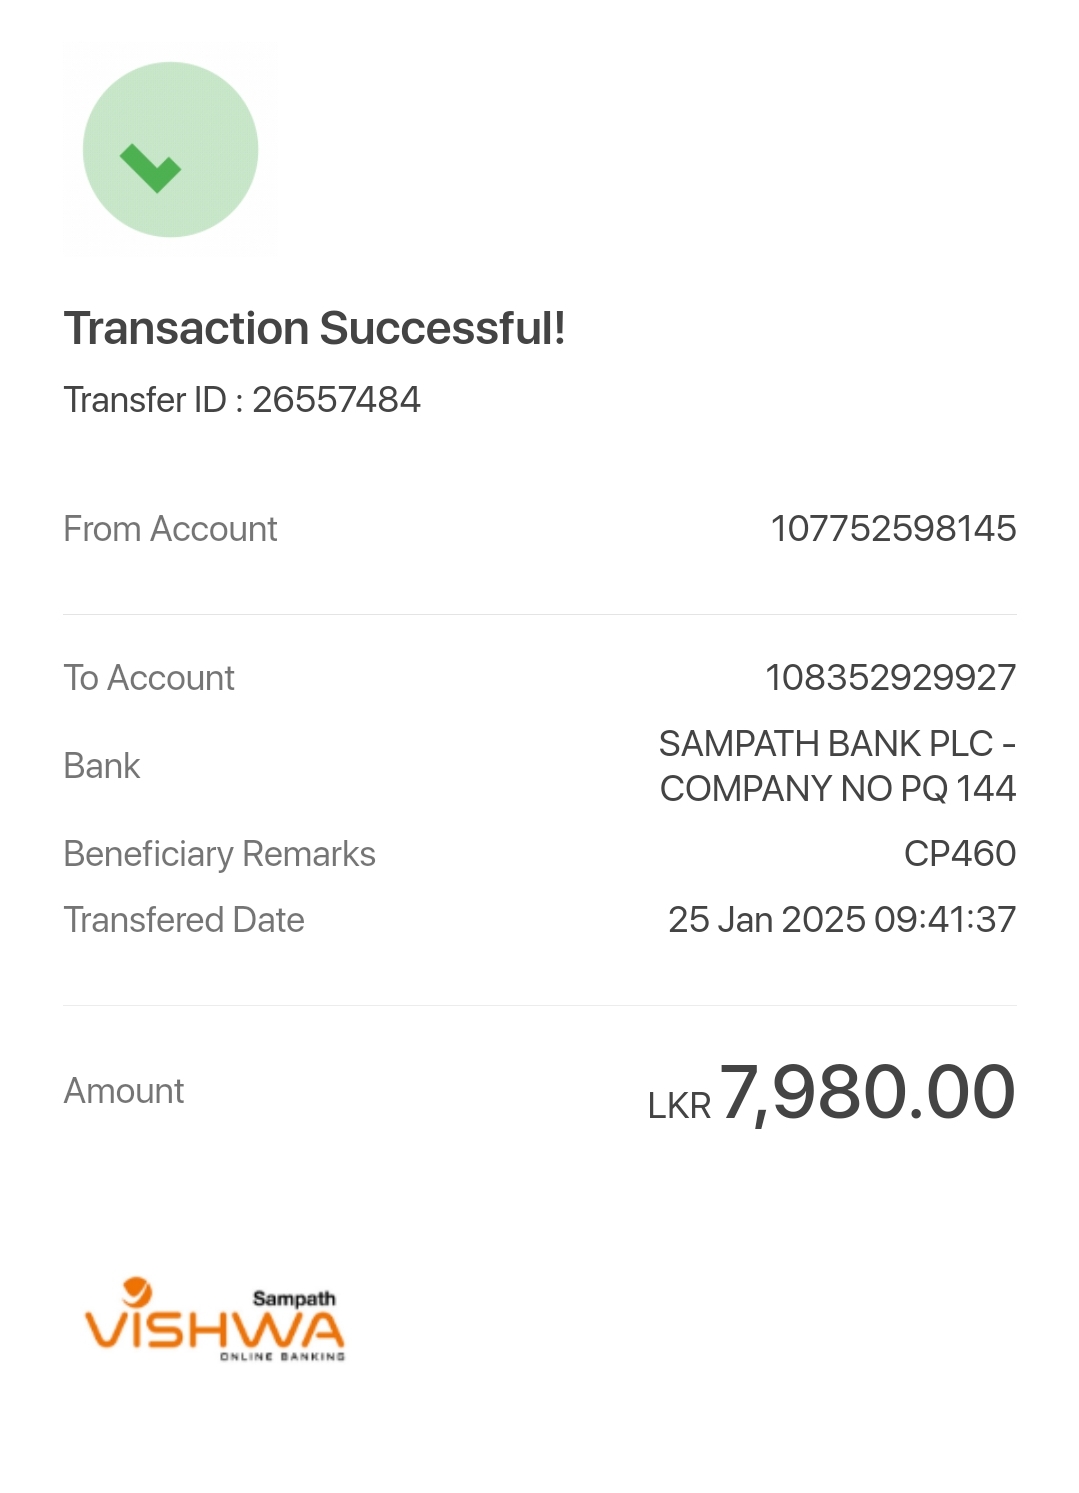Click the 'ONLINE BANKING' text in the logo
Image resolution: width=1079 pixels, height=1493 pixels.
pos(282,1357)
